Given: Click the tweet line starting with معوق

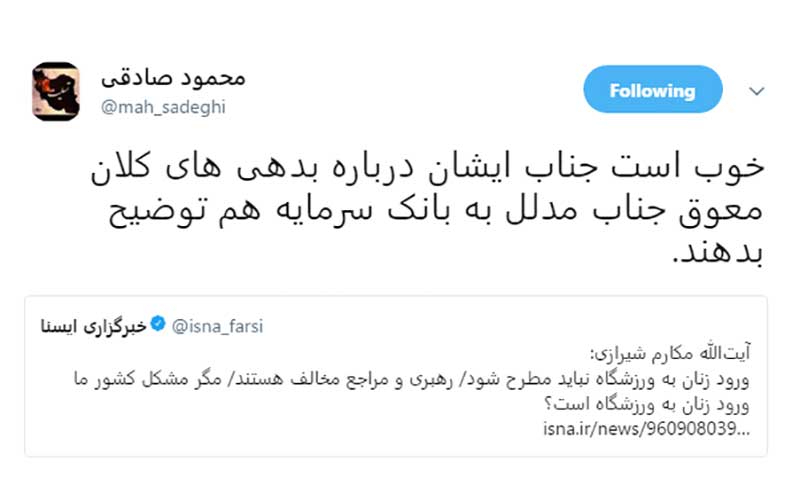Looking at the screenshot, I should coord(425,210).
